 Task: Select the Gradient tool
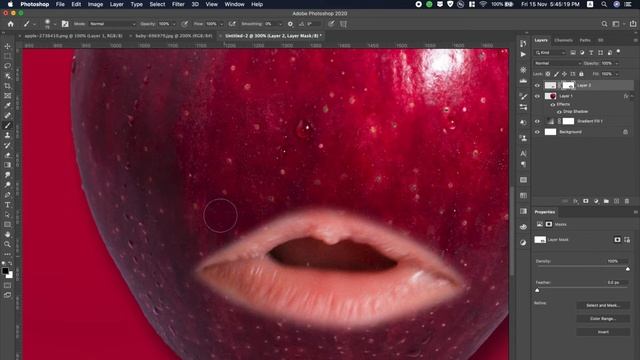click(x=7, y=165)
